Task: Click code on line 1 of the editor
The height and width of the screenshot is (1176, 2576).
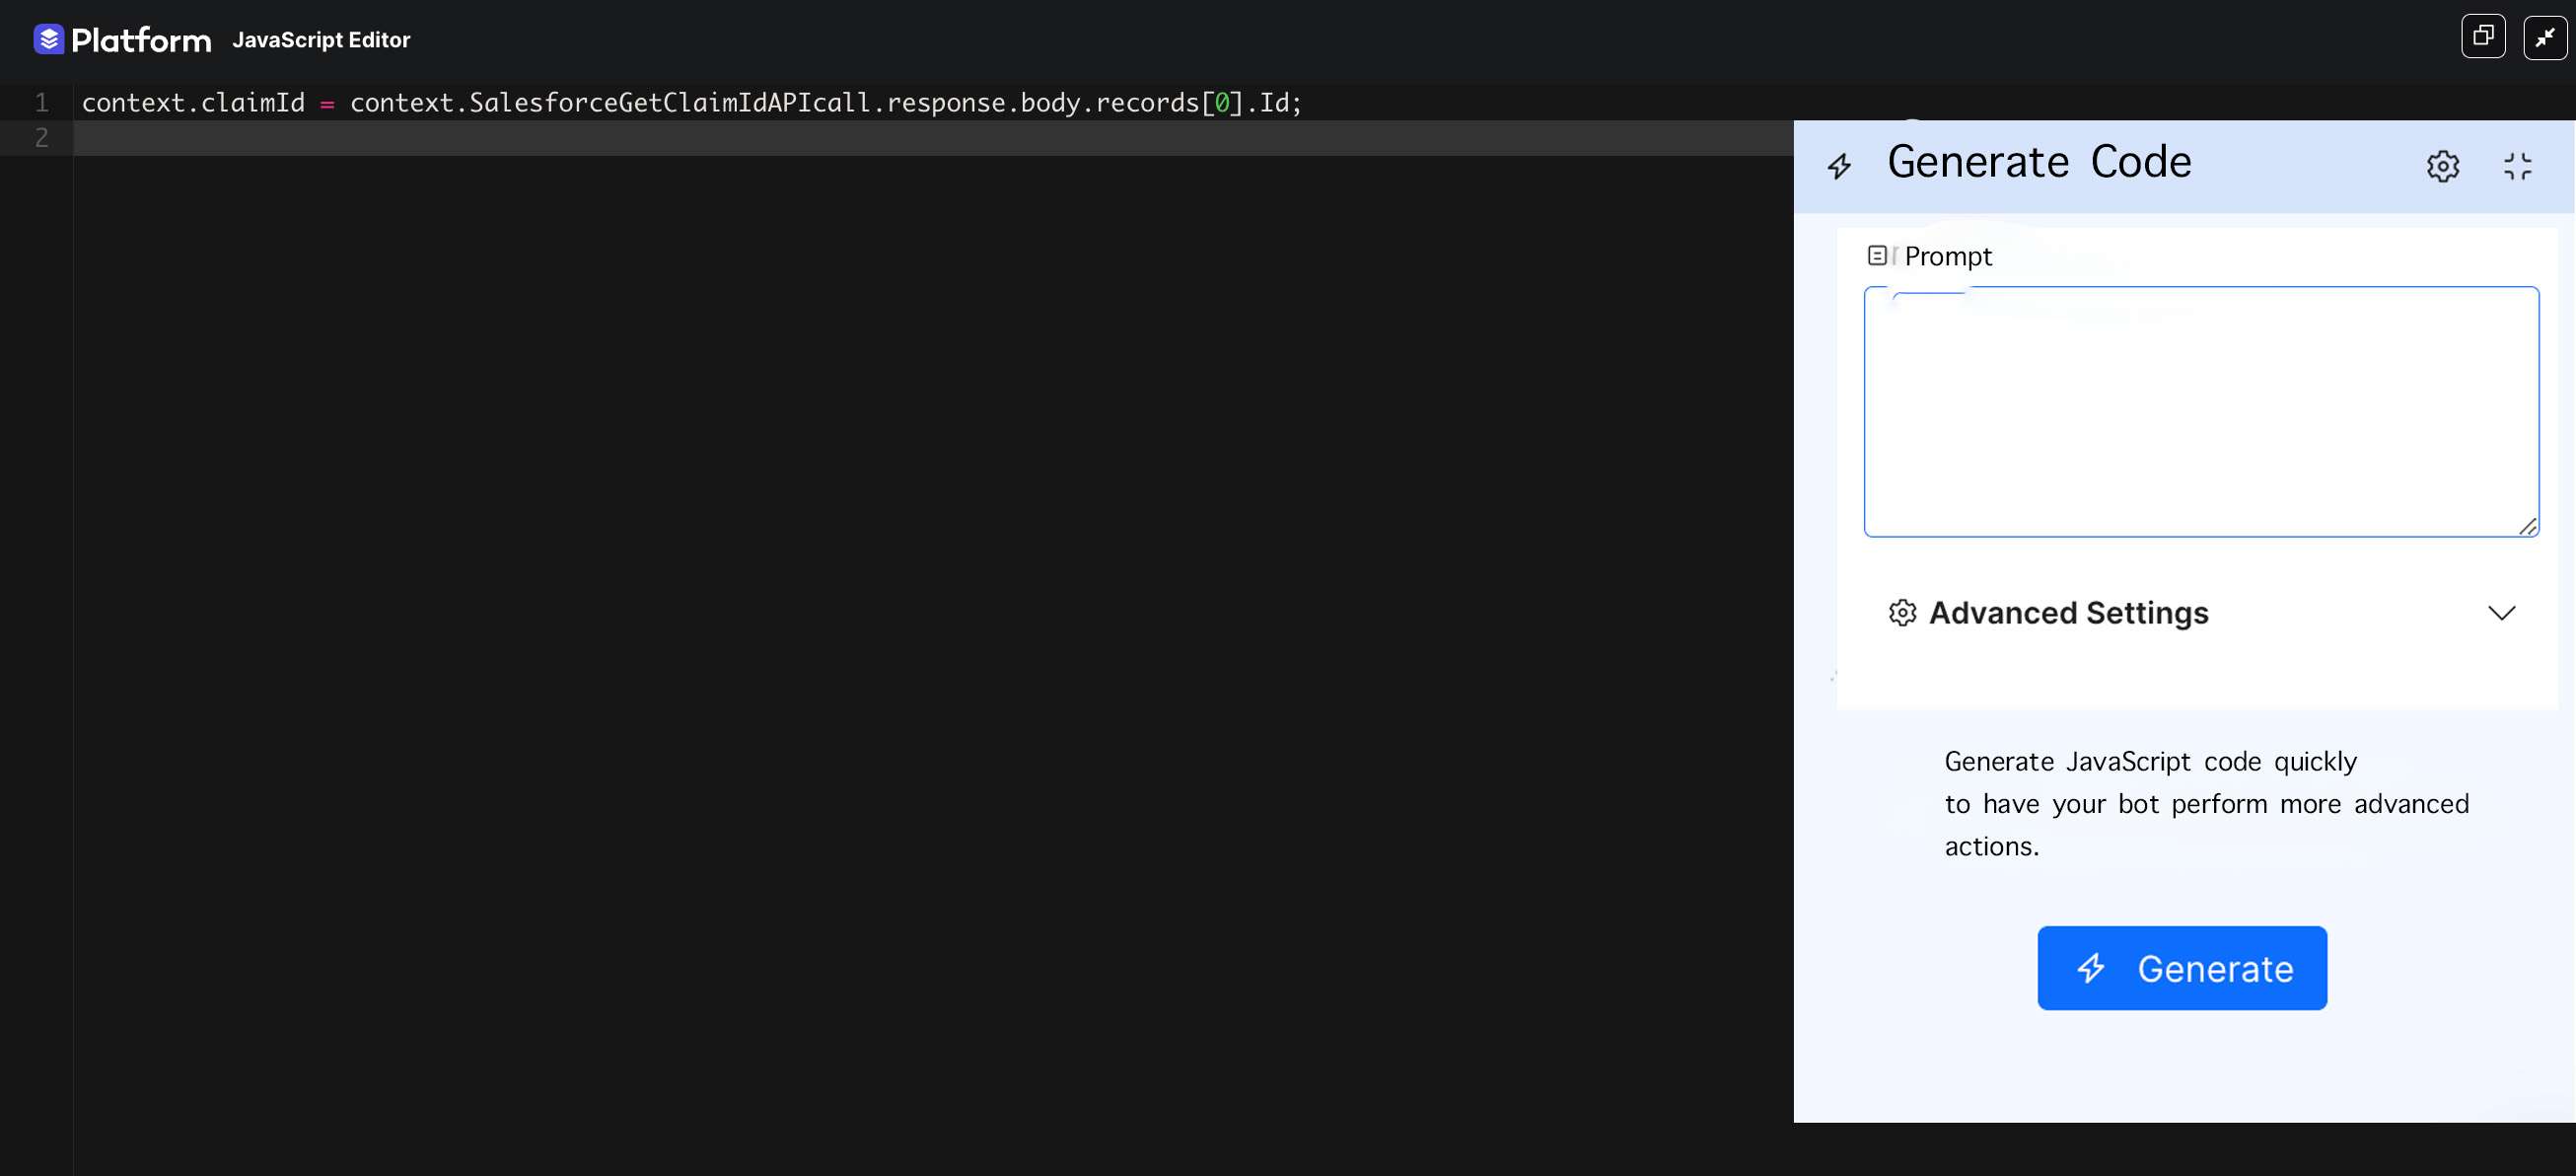Action: click(691, 103)
